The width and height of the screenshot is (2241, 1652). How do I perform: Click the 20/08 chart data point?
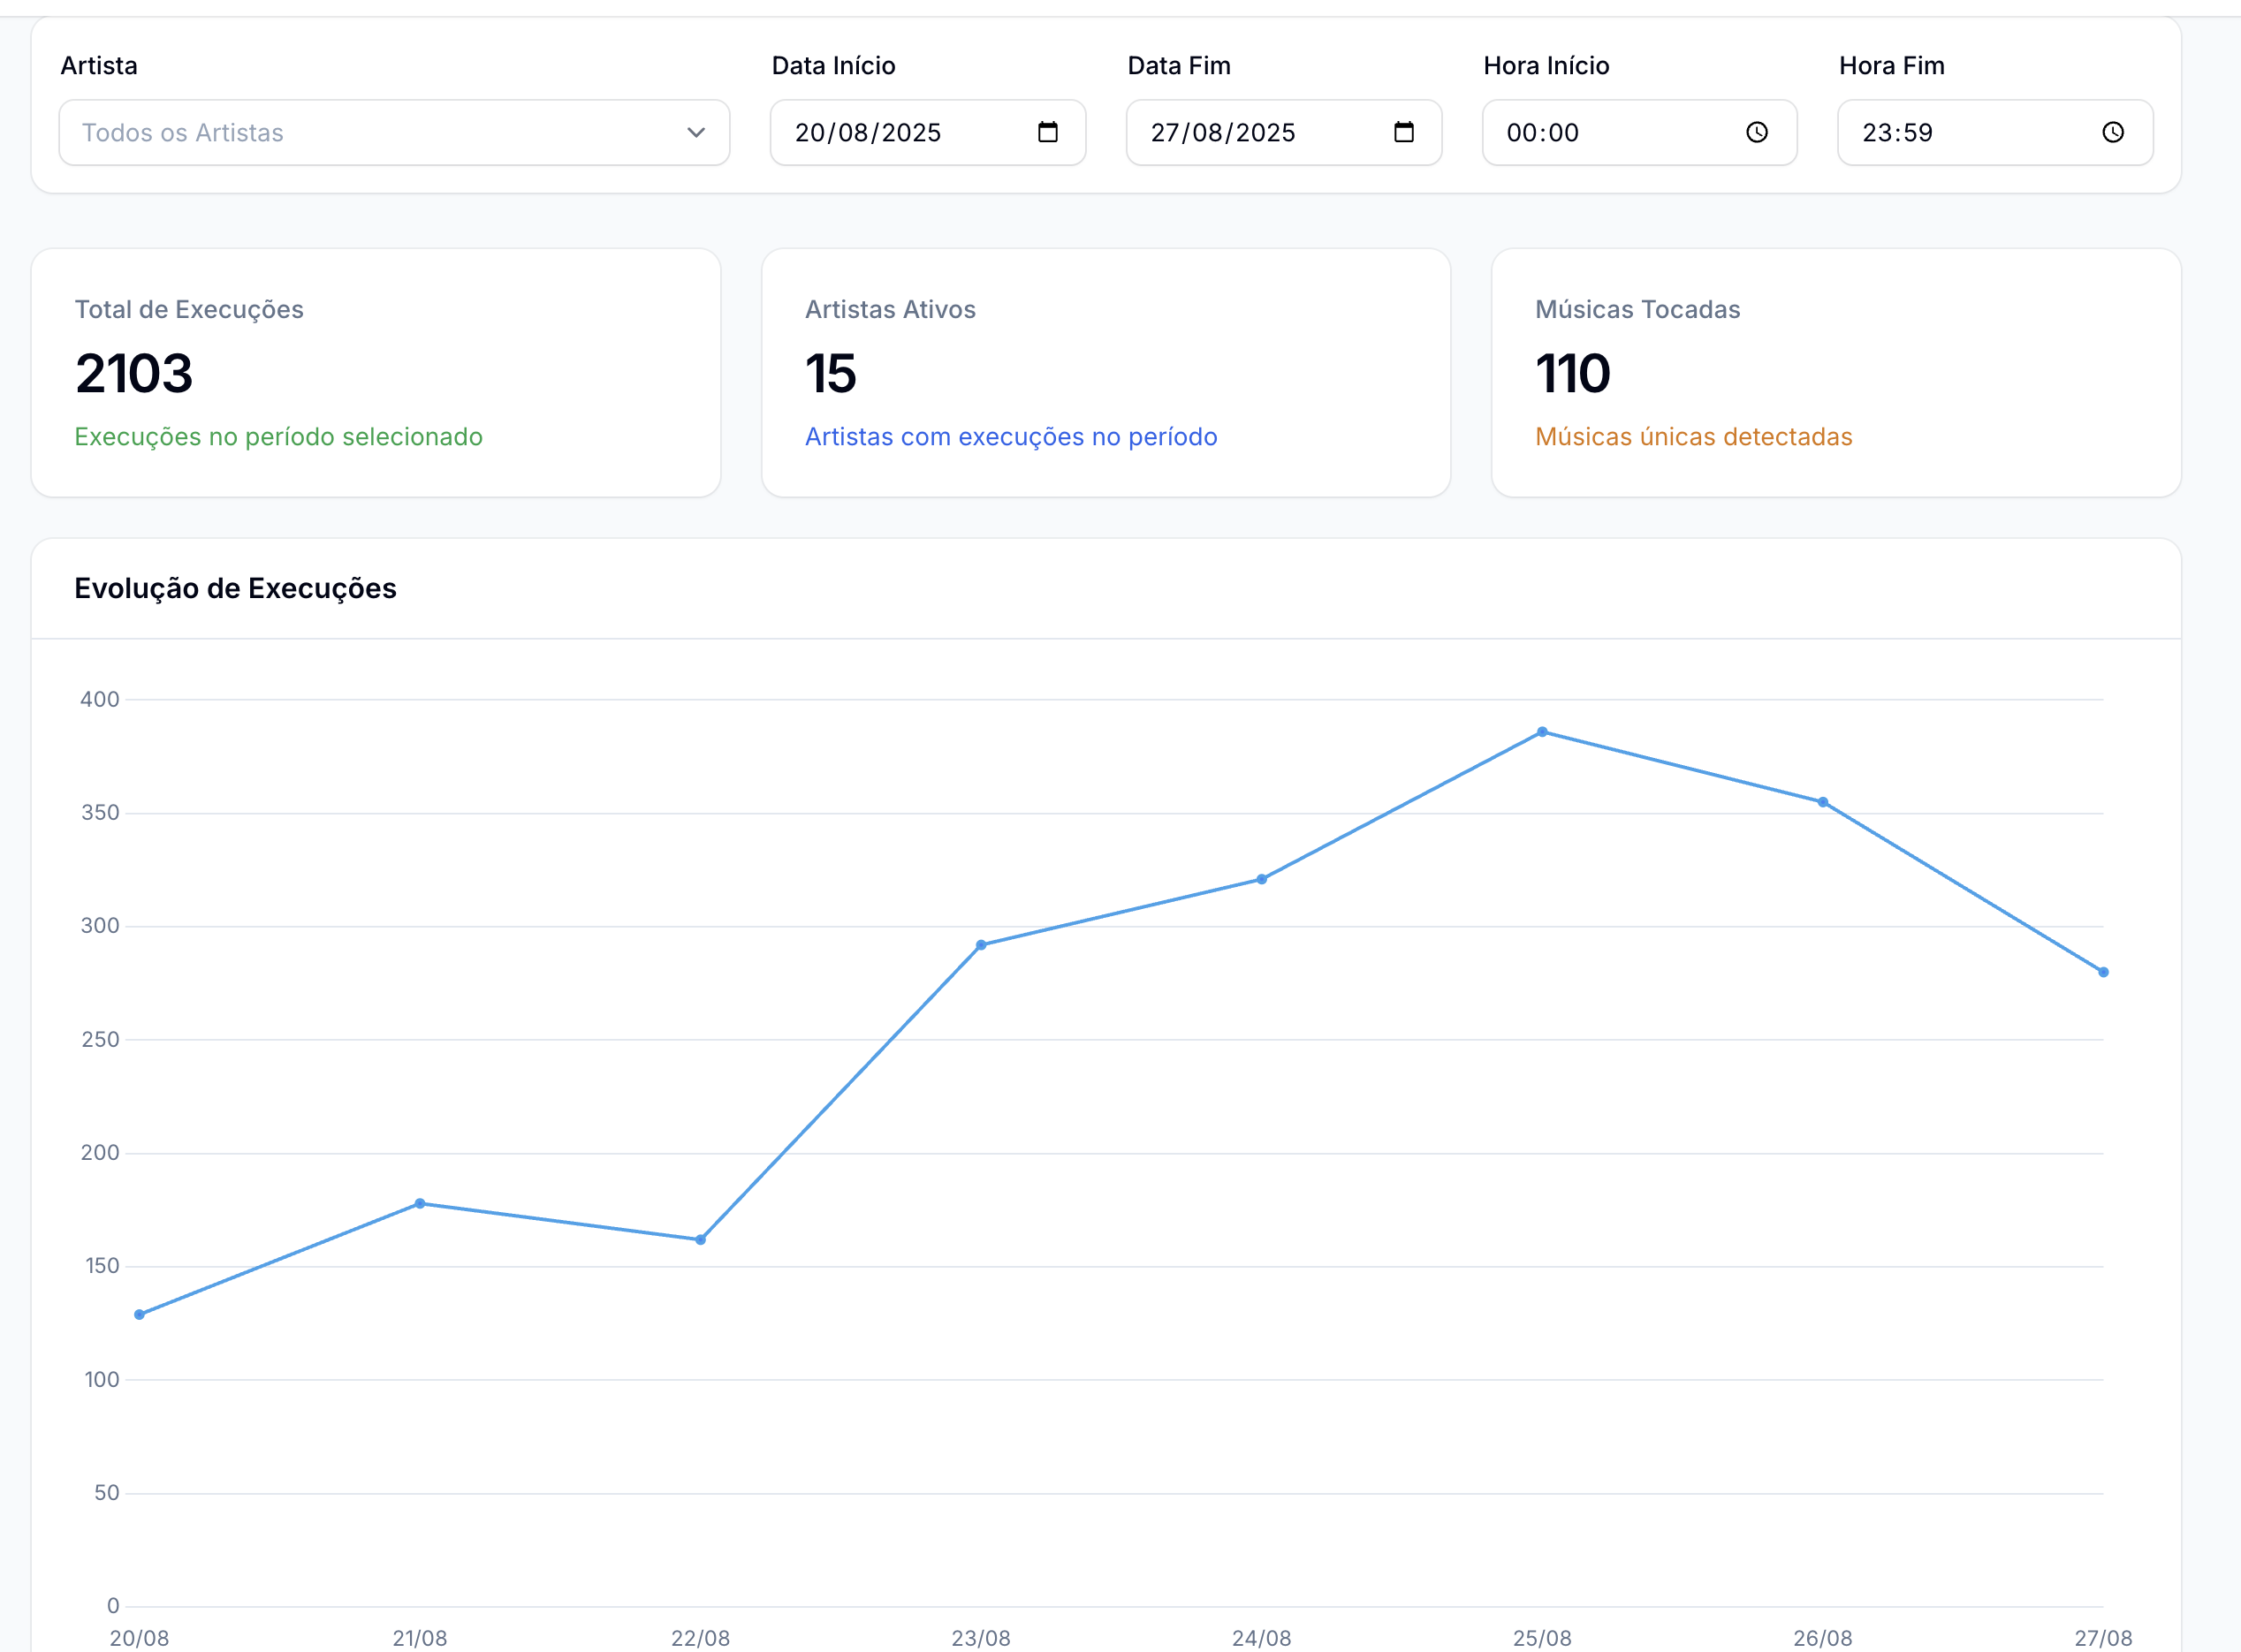coord(139,1314)
